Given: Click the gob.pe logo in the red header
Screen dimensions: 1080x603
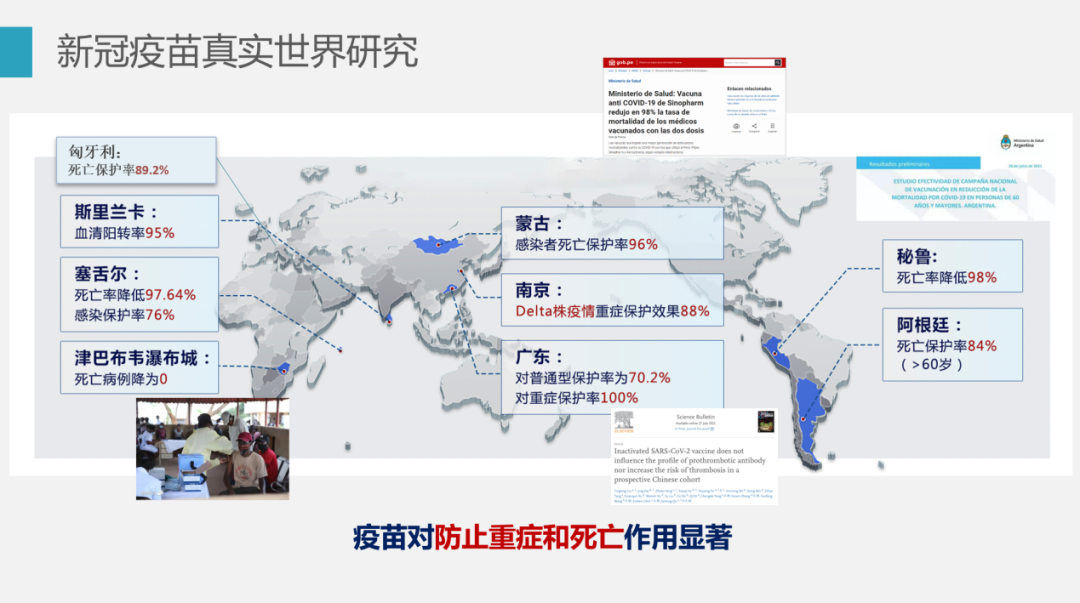Looking at the screenshot, I should pos(621,62).
